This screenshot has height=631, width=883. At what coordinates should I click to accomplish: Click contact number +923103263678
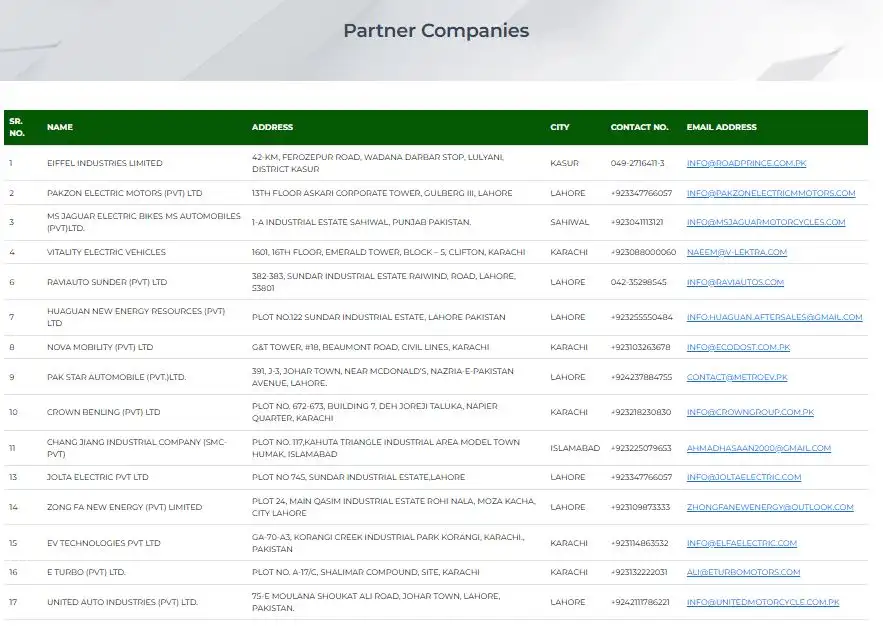[x=640, y=347]
